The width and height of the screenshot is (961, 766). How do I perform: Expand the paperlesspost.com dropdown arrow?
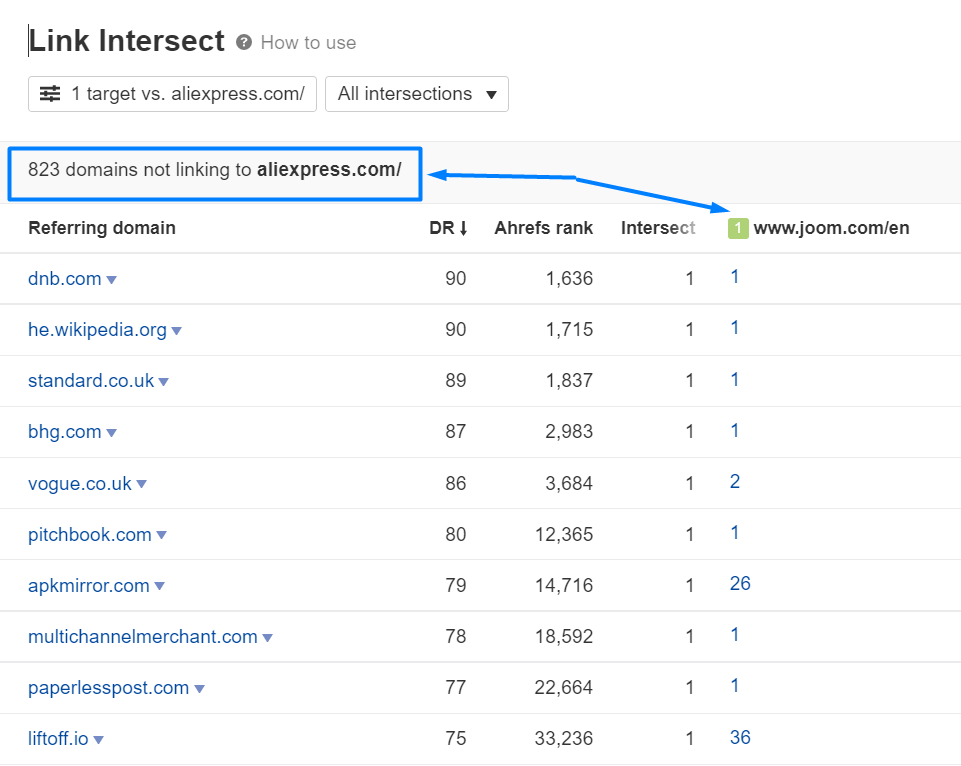pyautogui.click(x=199, y=689)
